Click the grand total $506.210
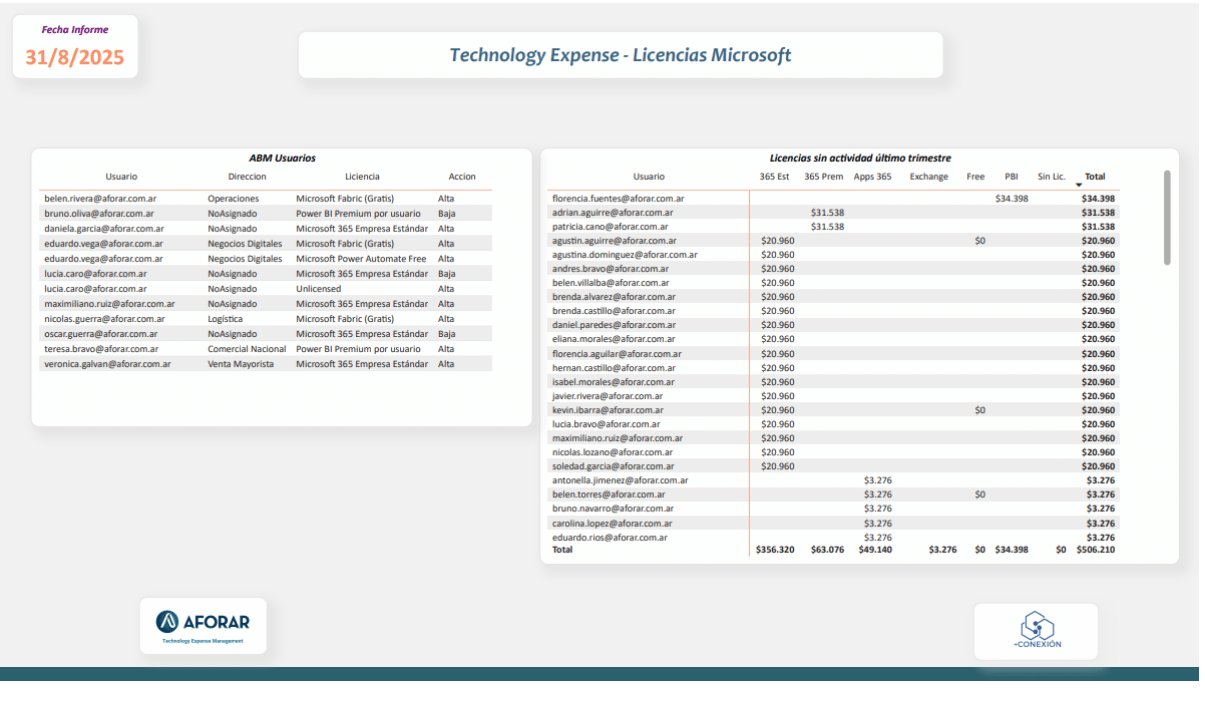1205x706 pixels. tap(1096, 549)
